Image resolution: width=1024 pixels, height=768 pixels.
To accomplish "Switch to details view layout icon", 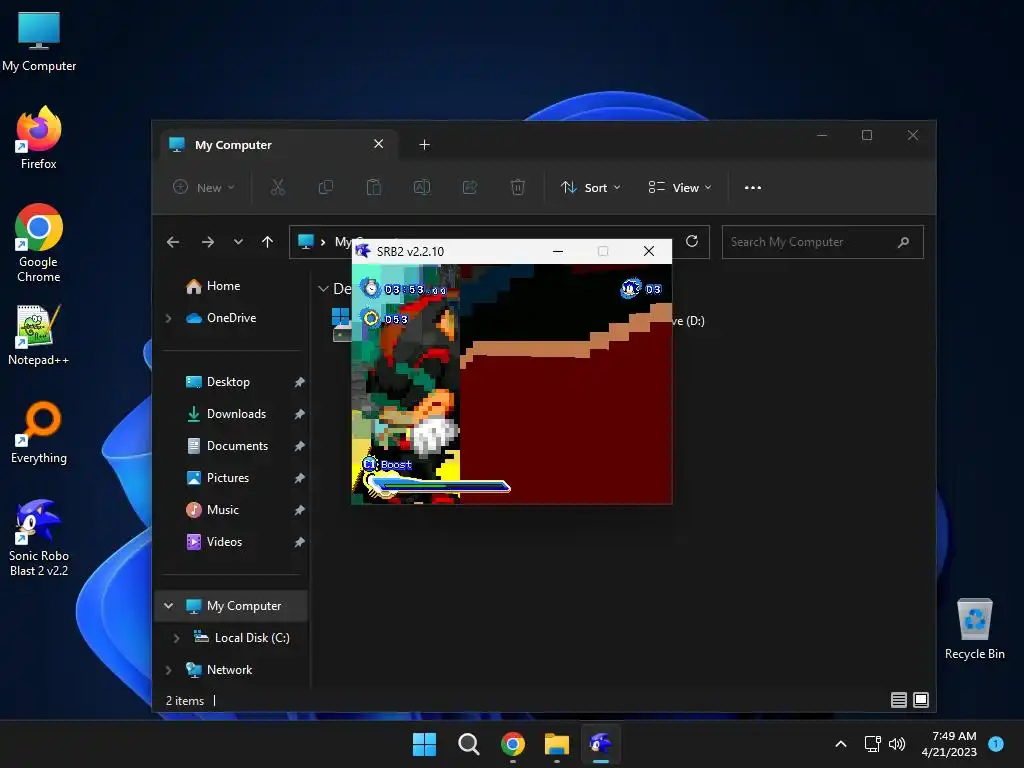I will (x=899, y=700).
